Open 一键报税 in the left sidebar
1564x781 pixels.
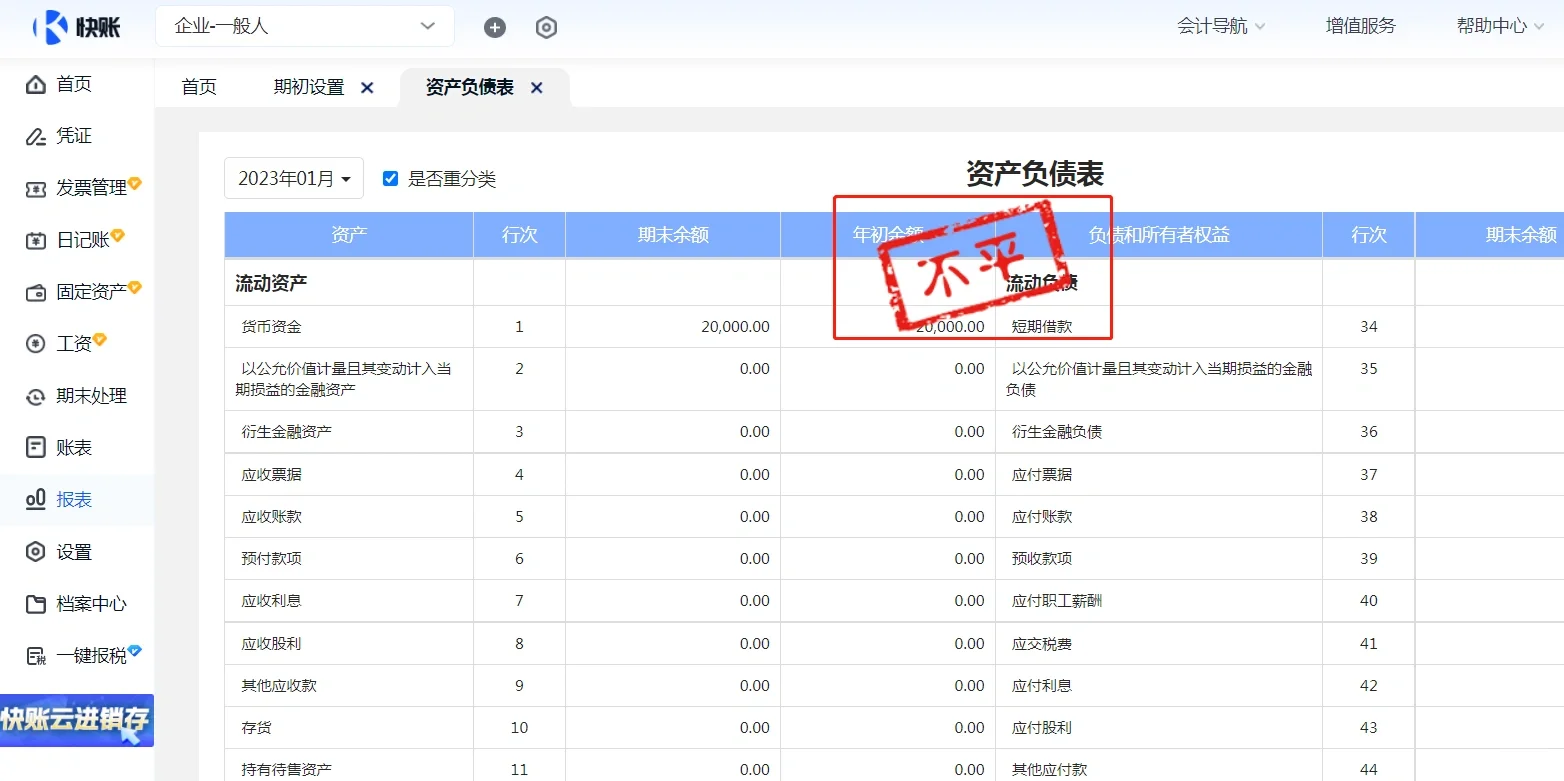click(91, 656)
